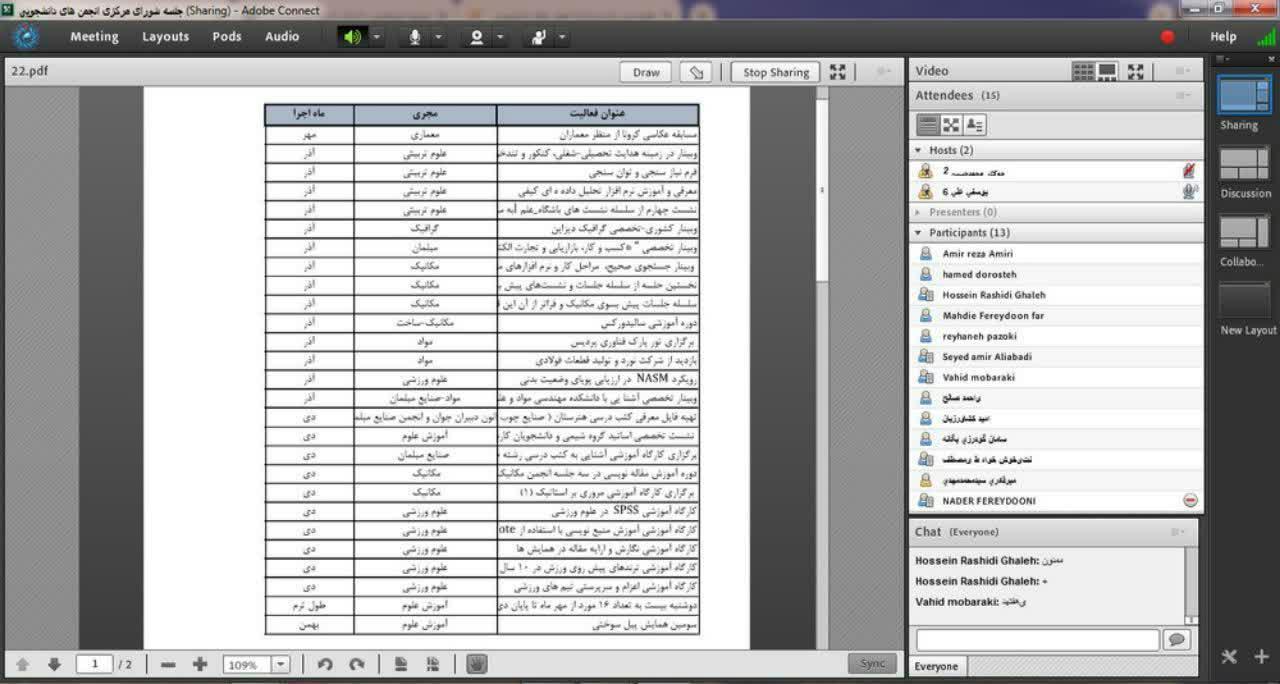1280x684 pixels.
Task: Click the raise hand status icon
Action: click(x=538, y=37)
